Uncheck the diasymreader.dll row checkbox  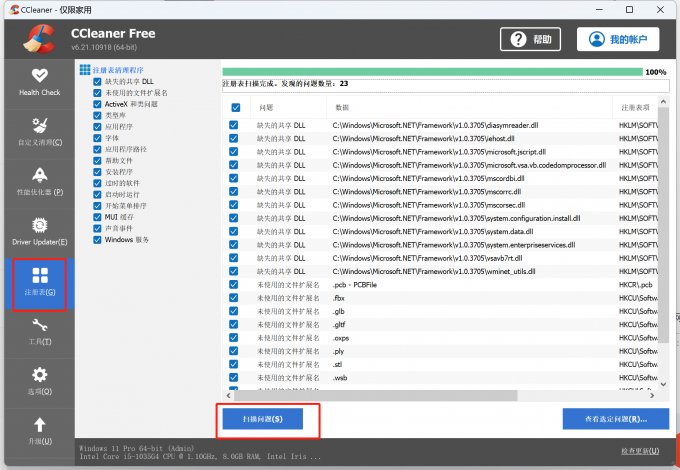(233, 125)
